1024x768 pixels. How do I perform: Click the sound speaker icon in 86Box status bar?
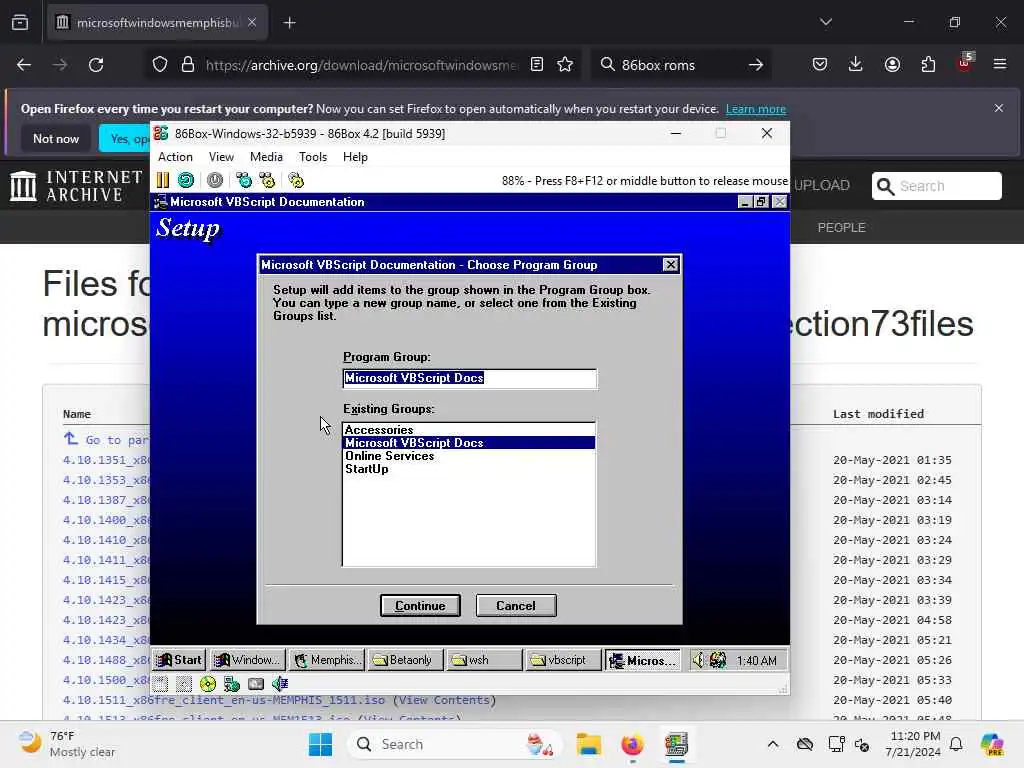point(280,684)
